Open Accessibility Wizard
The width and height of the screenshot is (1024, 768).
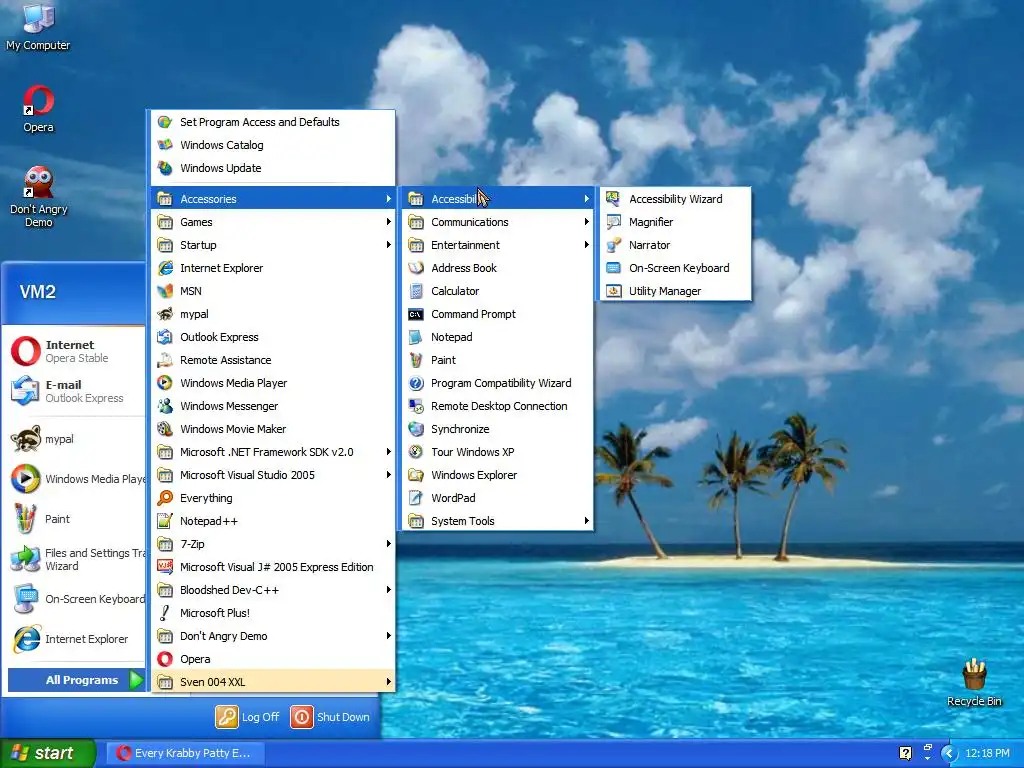click(x=675, y=199)
